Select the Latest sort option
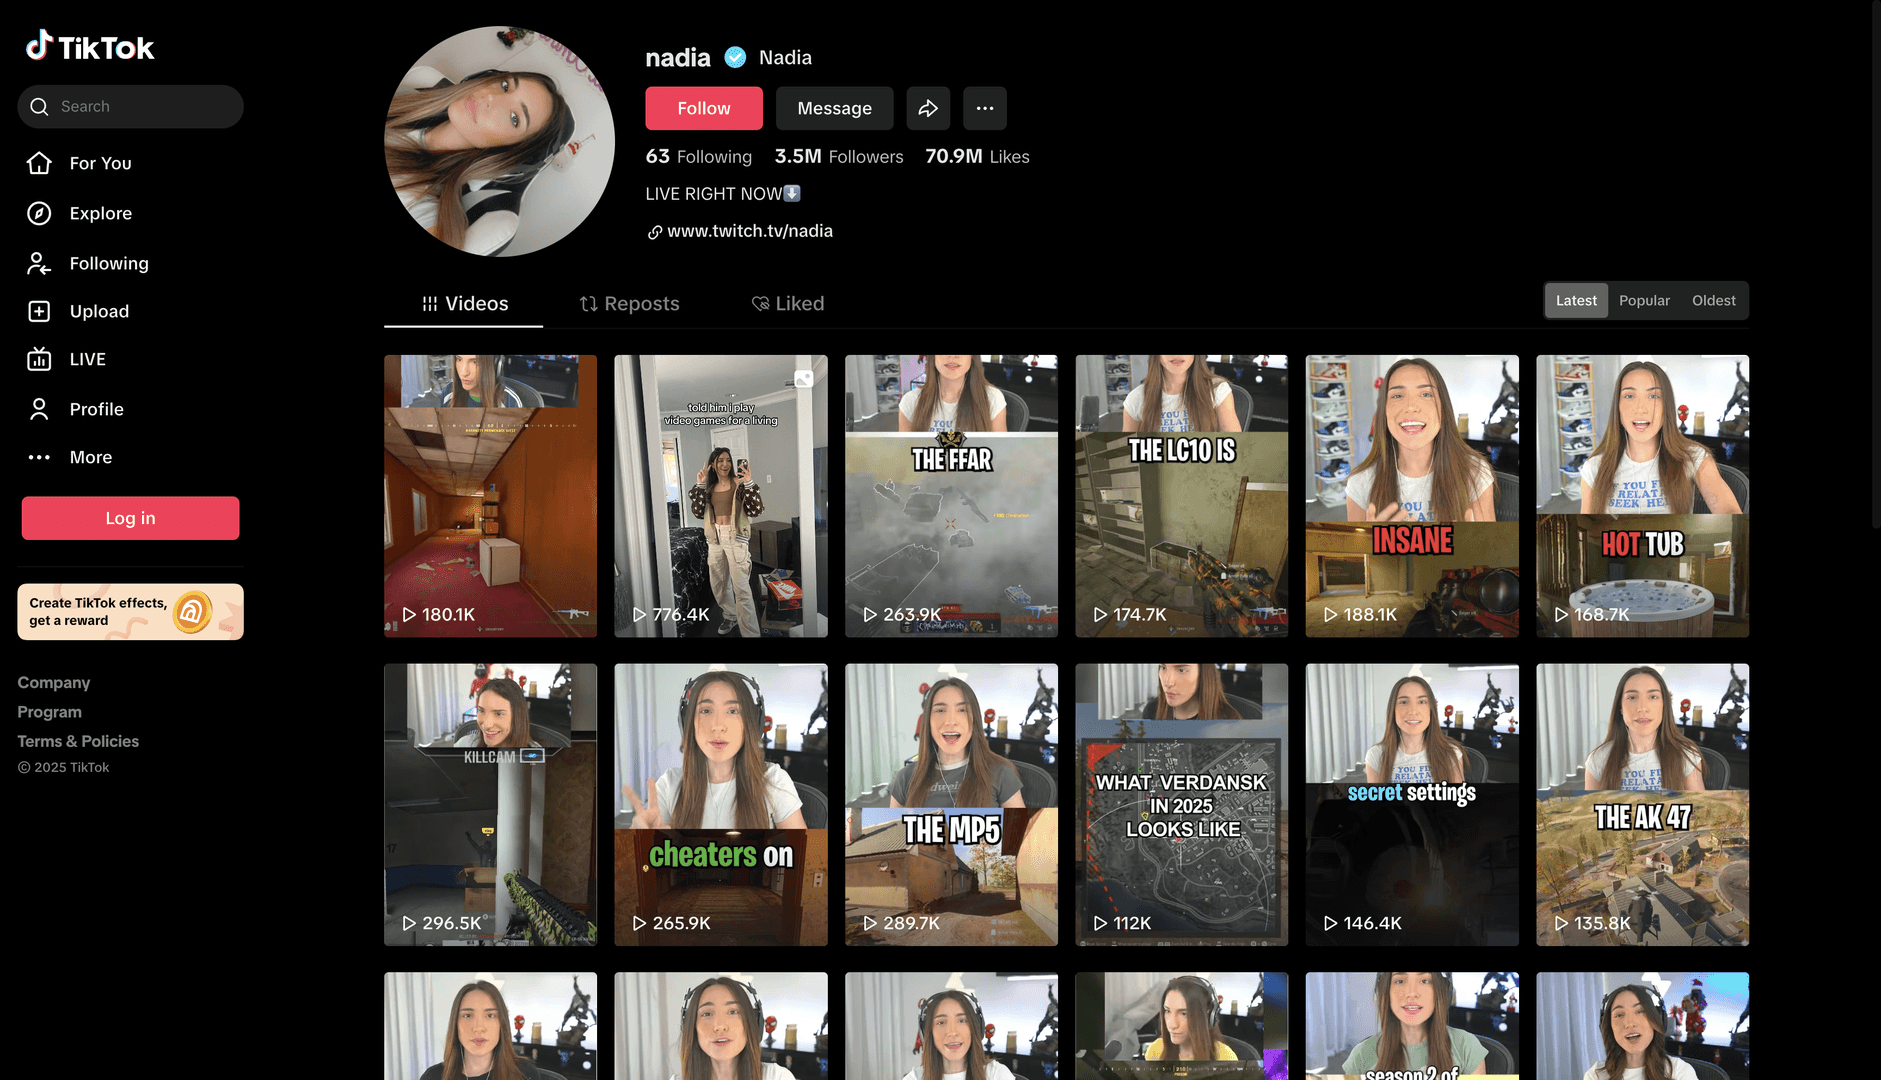The image size is (1881, 1080). tap(1576, 300)
